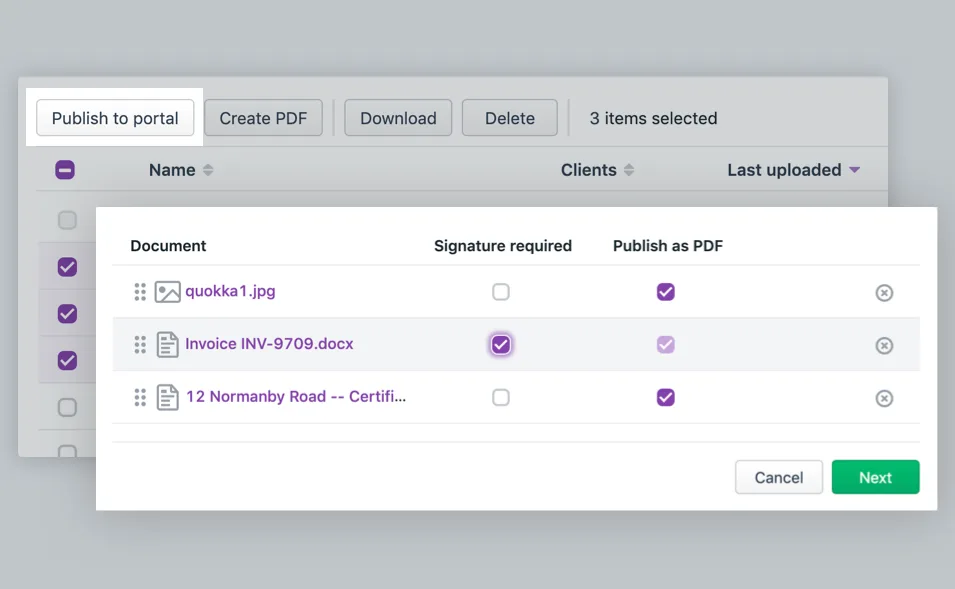955x589 pixels.
Task: Toggle the select-all checkbox in table header
Action: tap(65, 170)
